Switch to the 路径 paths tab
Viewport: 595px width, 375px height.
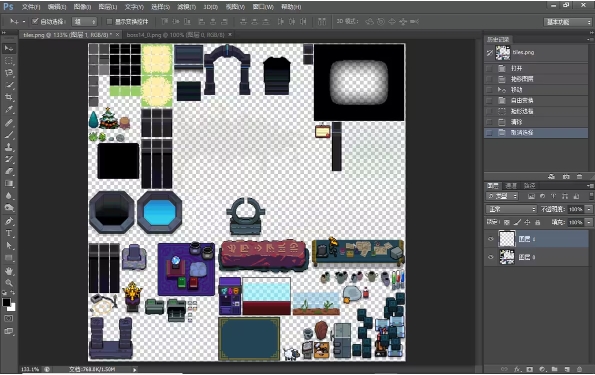coord(529,186)
